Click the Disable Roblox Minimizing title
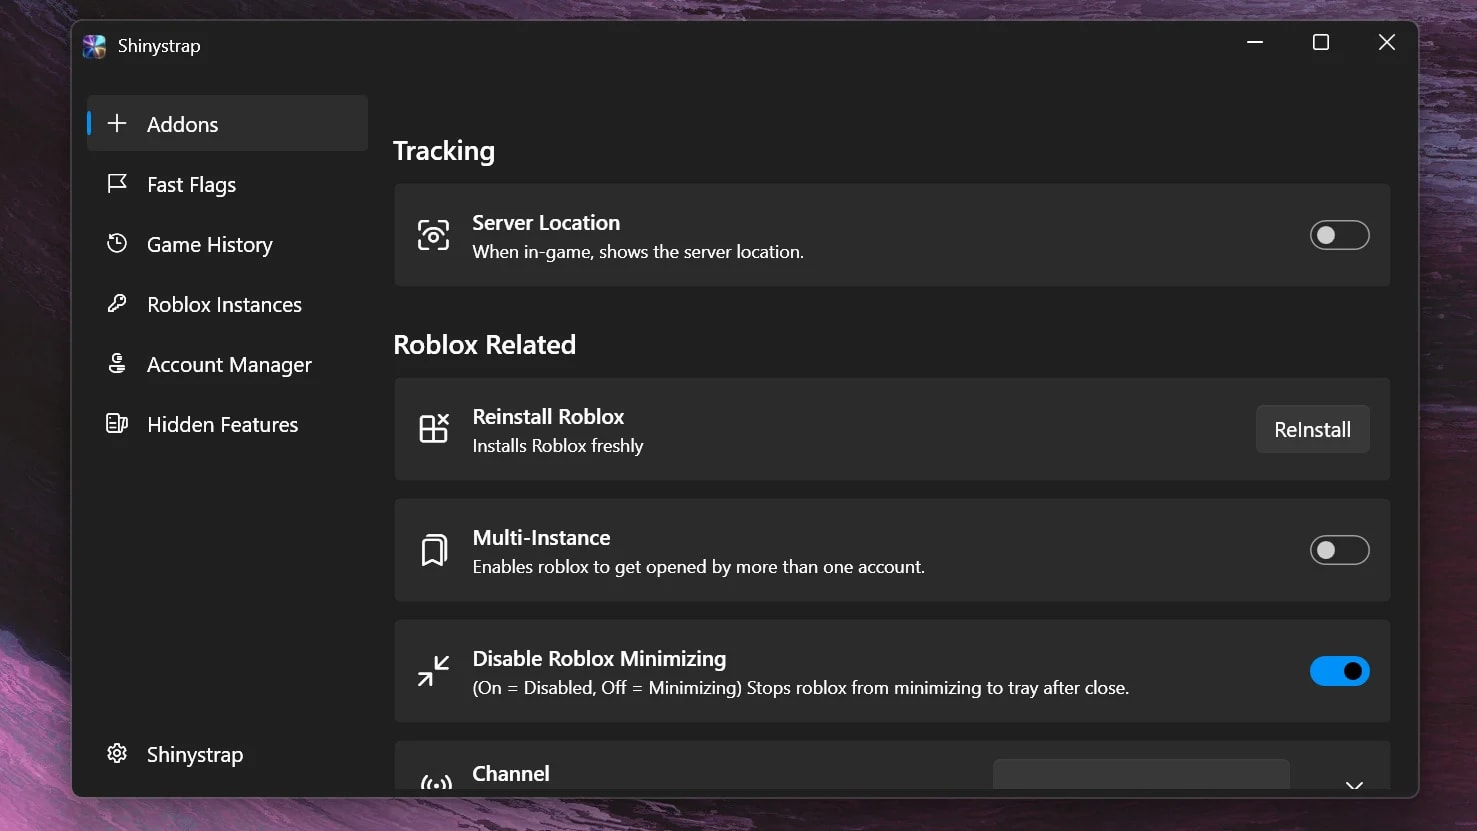1477x831 pixels. (599, 658)
